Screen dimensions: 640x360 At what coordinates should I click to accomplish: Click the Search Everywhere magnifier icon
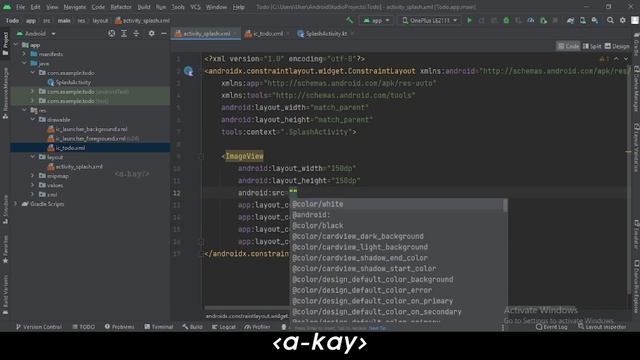(x=610, y=20)
